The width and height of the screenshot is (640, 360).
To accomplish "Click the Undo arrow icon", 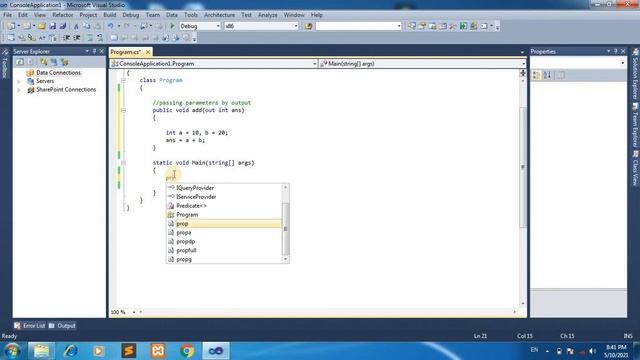I will click(x=110, y=26).
